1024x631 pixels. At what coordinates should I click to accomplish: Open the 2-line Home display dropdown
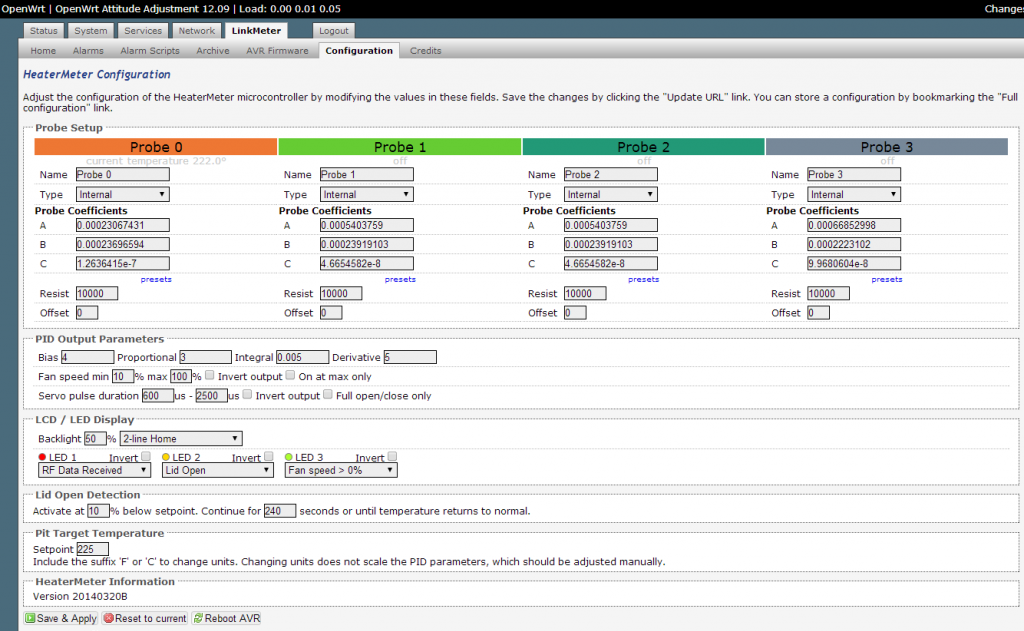[x=181, y=438]
